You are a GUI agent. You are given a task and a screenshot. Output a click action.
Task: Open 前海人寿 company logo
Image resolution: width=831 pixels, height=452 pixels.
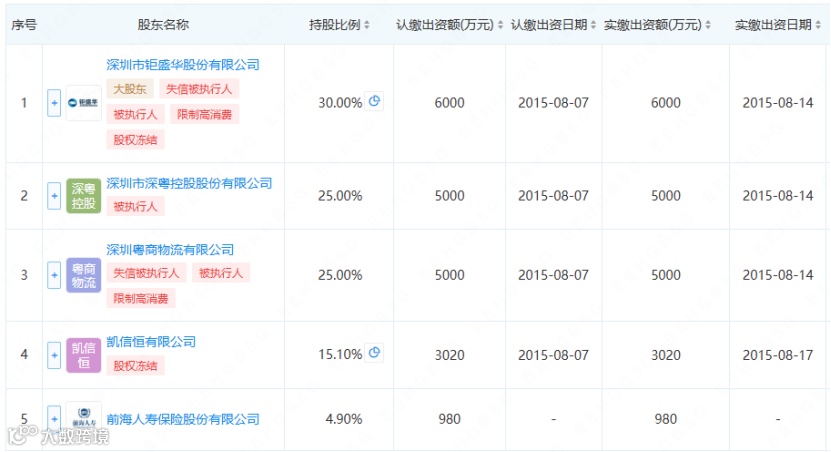coord(83,418)
